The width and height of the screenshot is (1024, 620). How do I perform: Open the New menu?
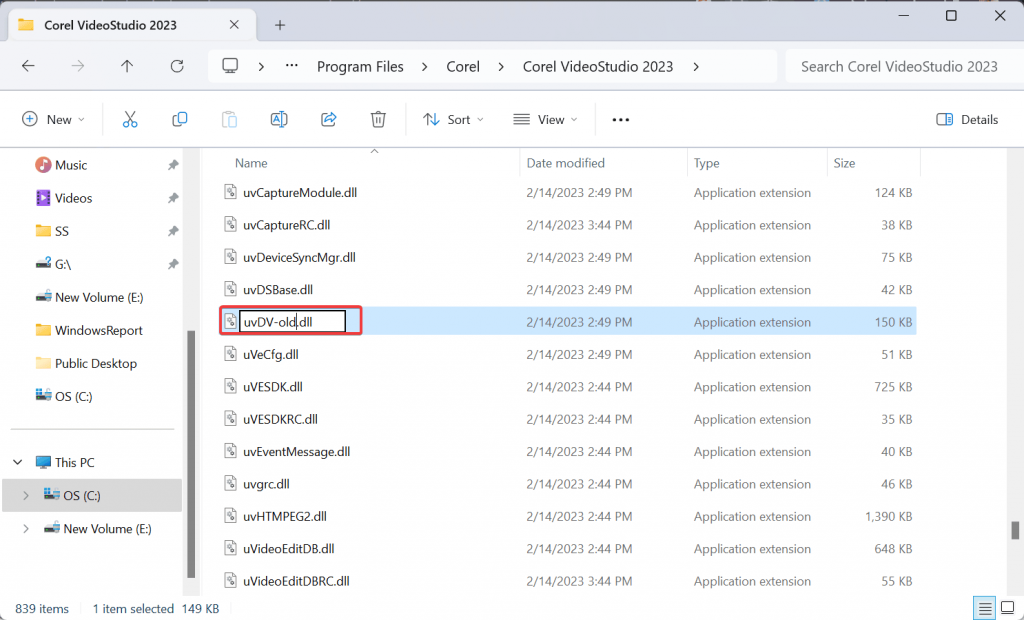pyautogui.click(x=54, y=119)
